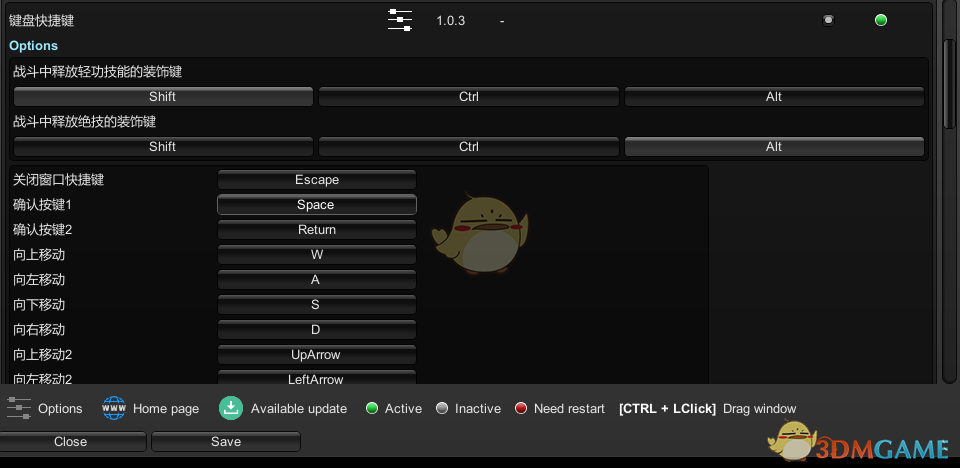Select Shift for 绝技 modifier key
Image resolution: width=960 pixels, height=468 pixels.
click(x=163, y=147)
